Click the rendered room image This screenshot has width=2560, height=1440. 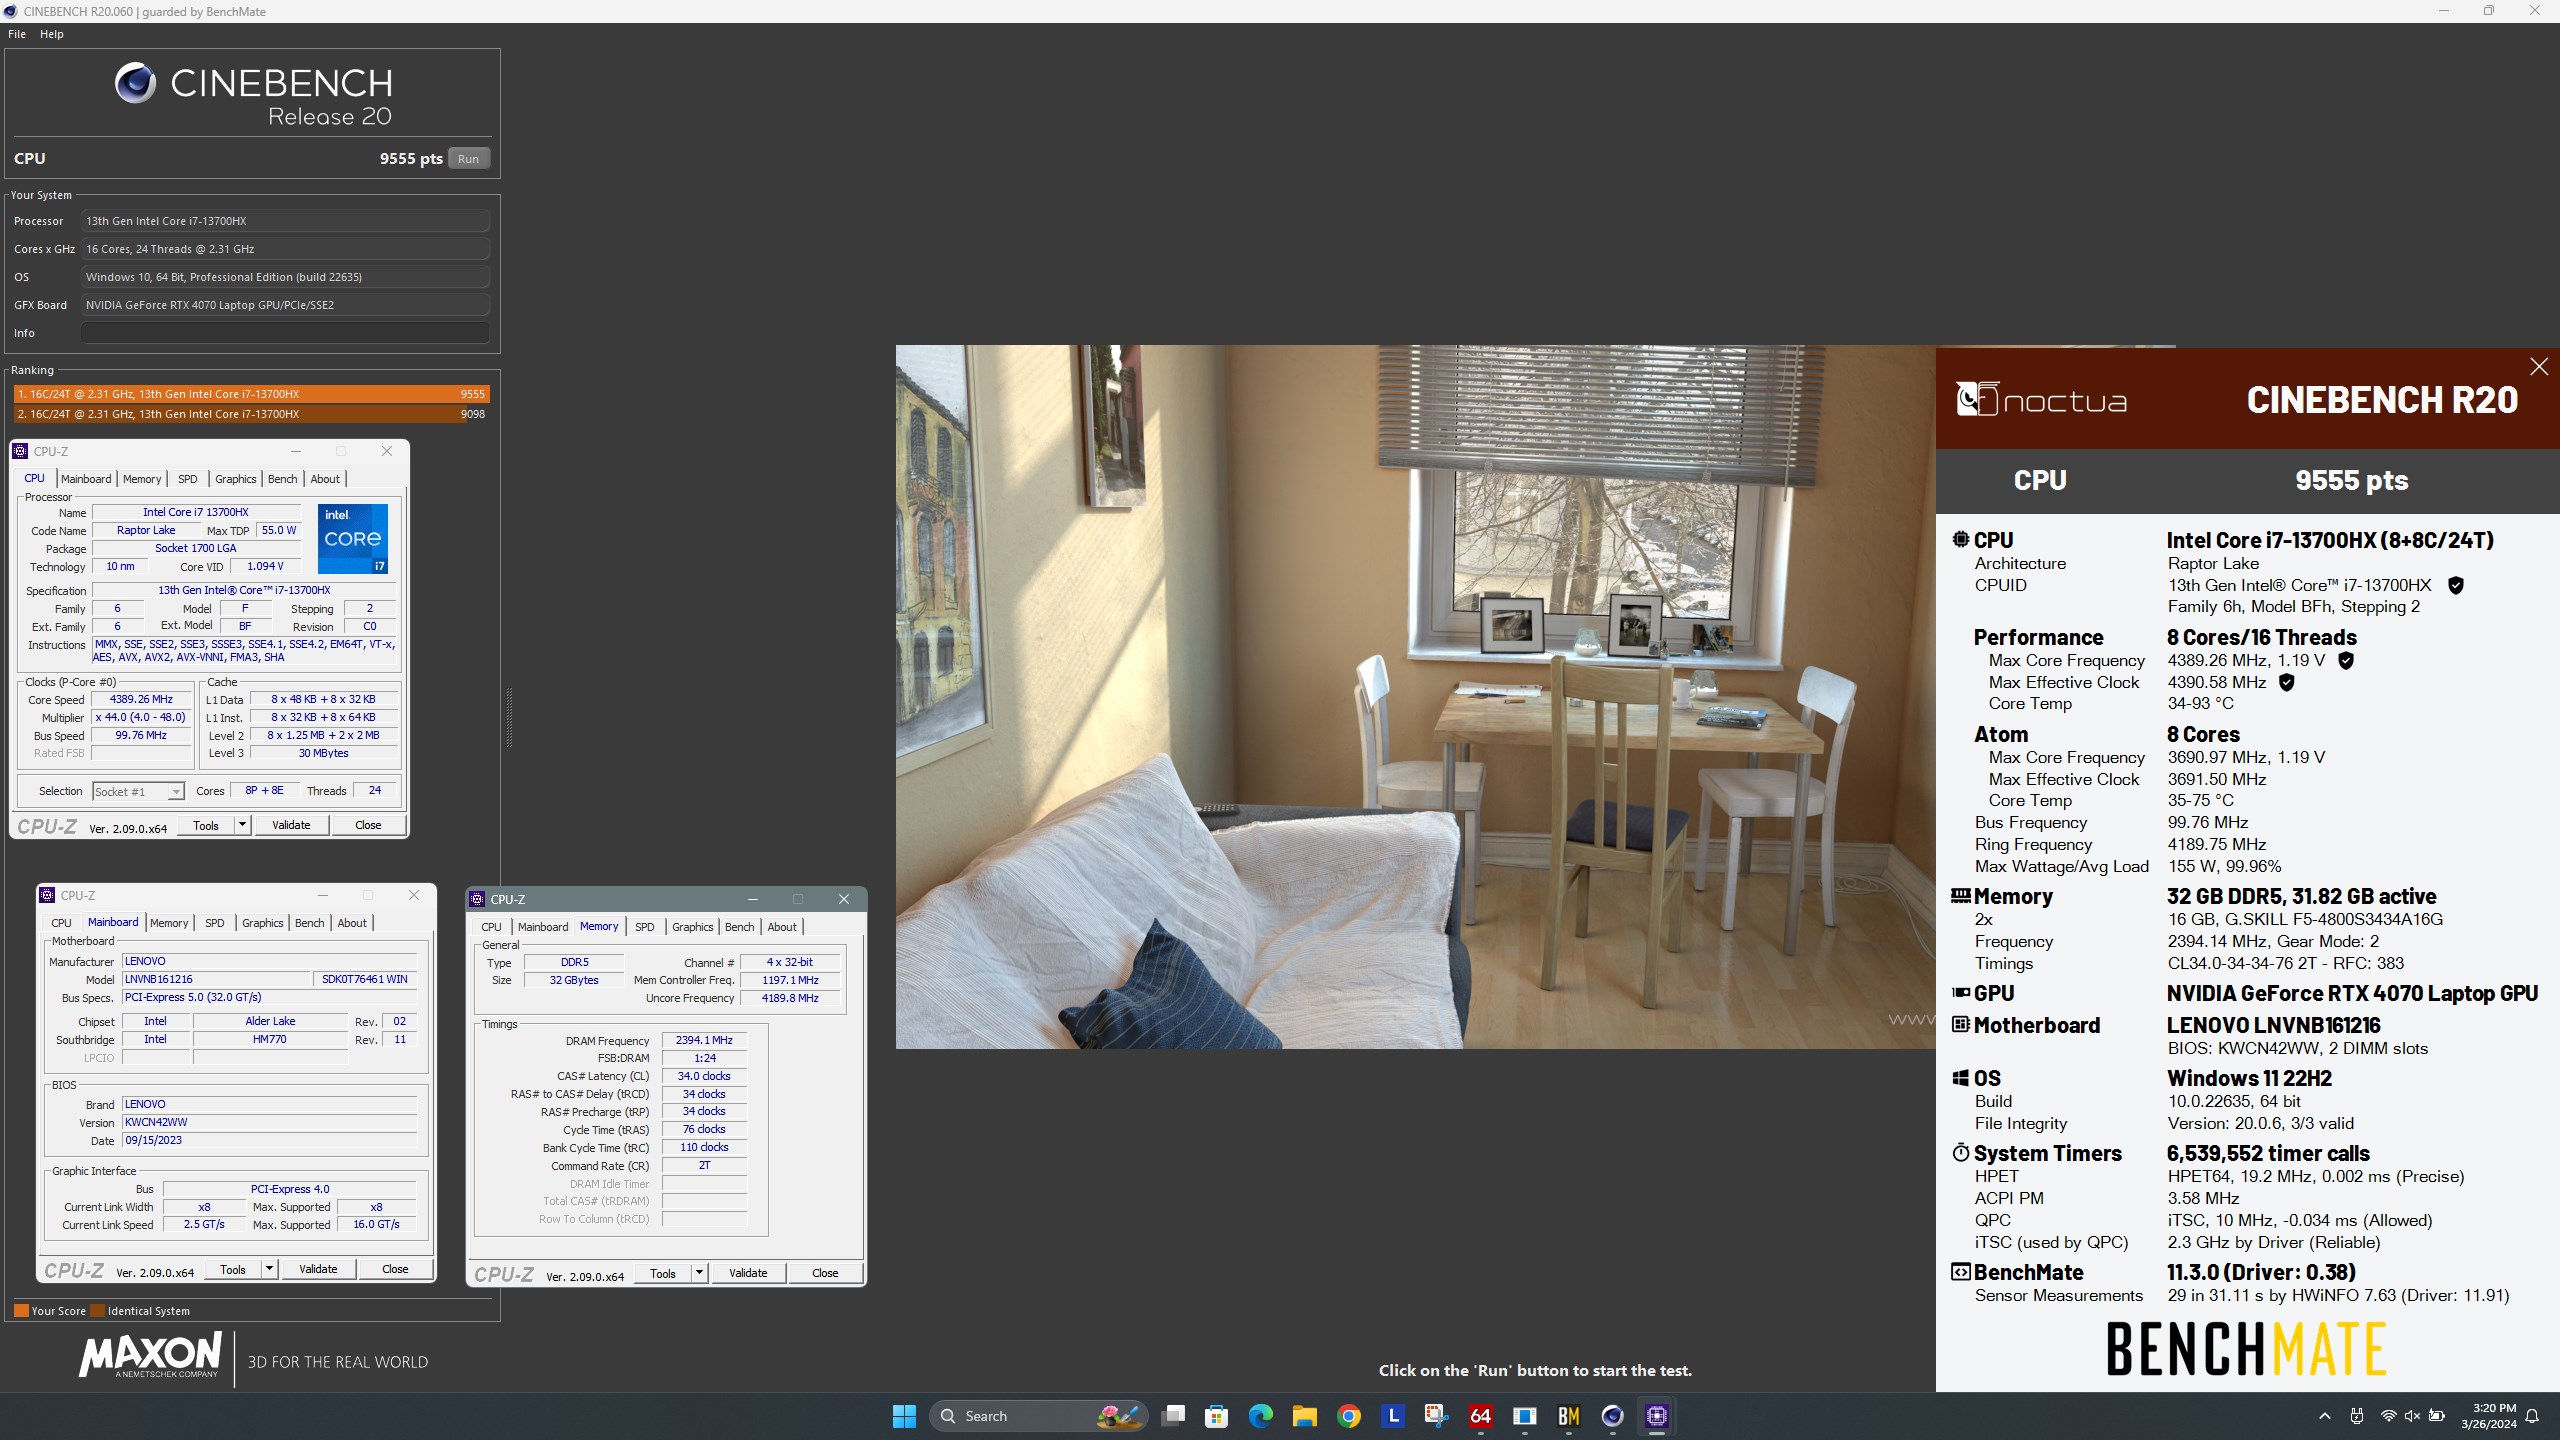1415,697
